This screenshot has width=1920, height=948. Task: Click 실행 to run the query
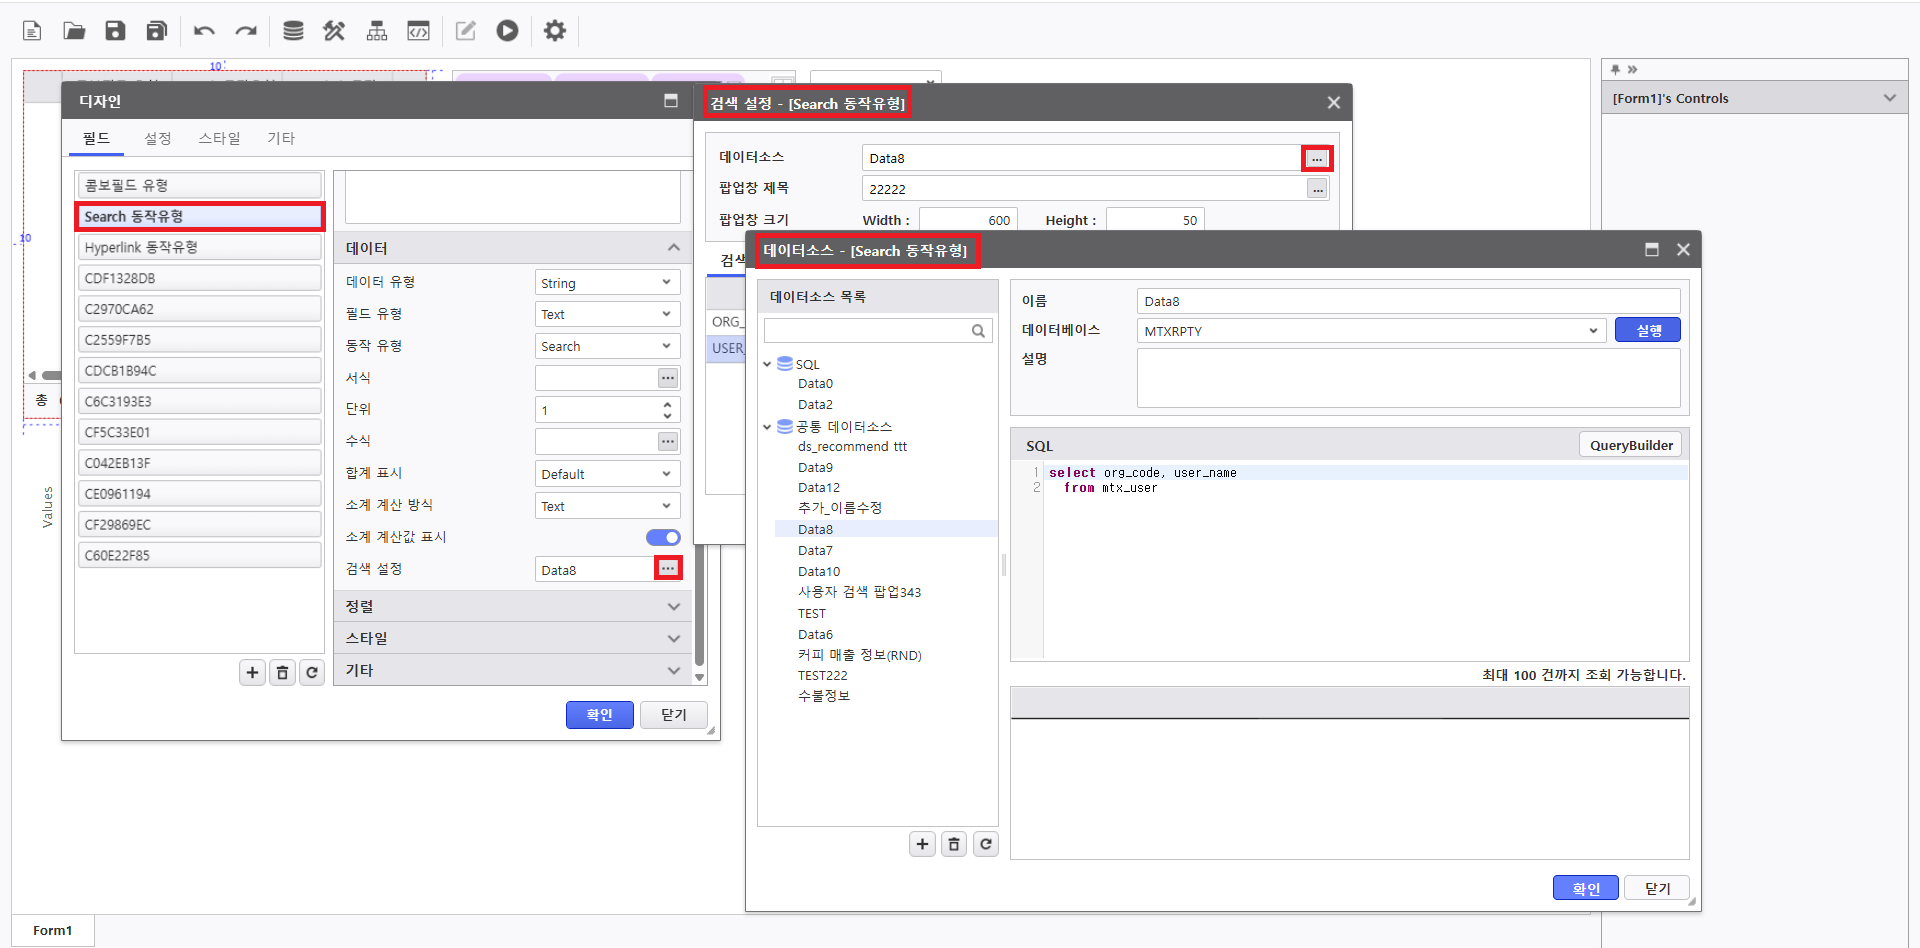coord(1647,330)
